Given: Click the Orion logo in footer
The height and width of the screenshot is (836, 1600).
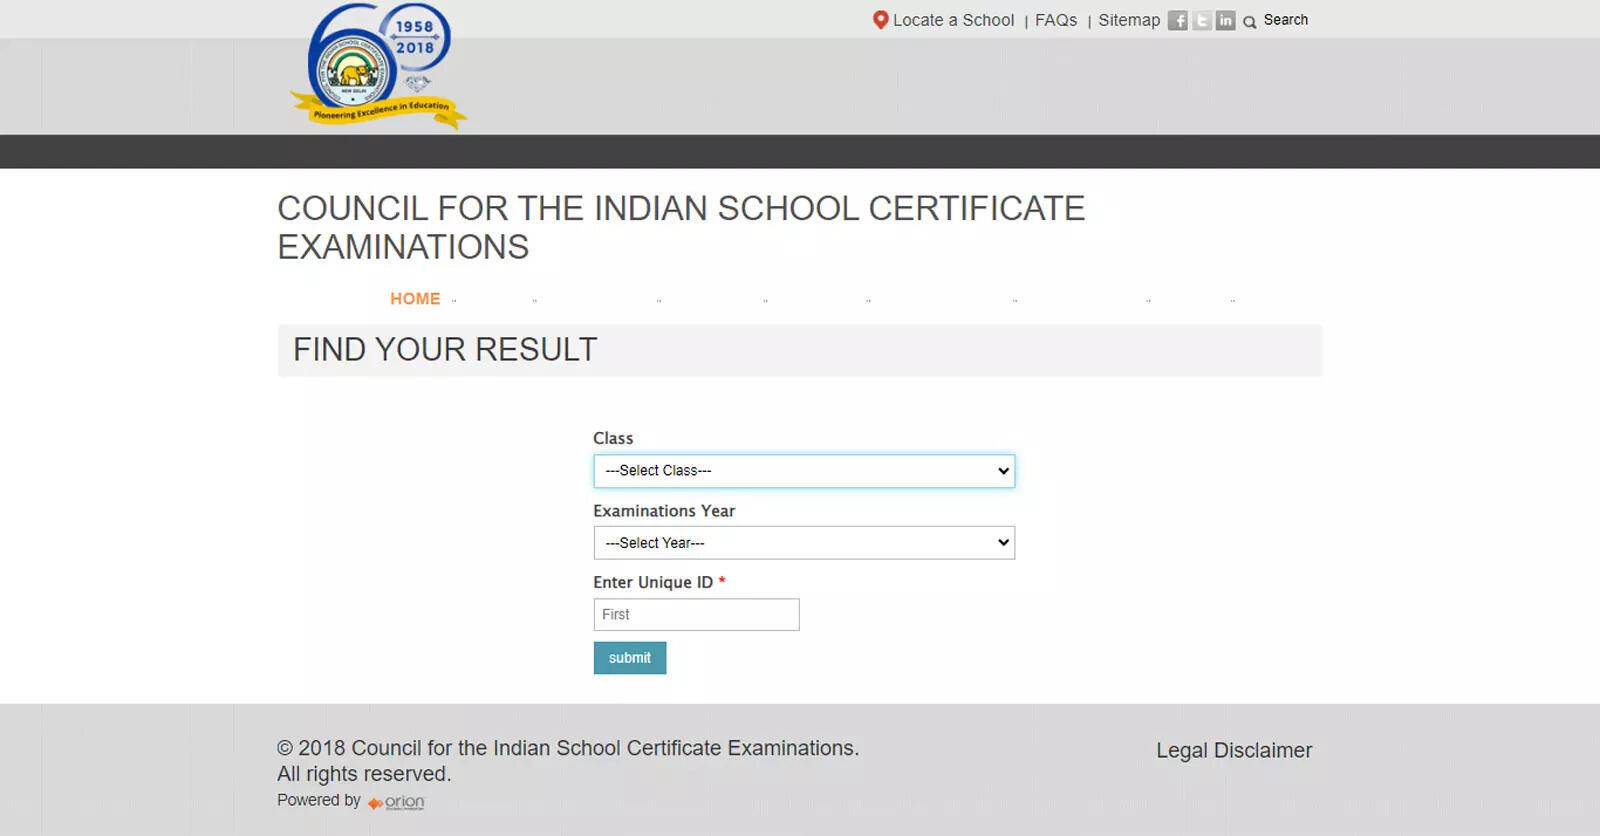Looking at the screenshot, I should (397, 802).
